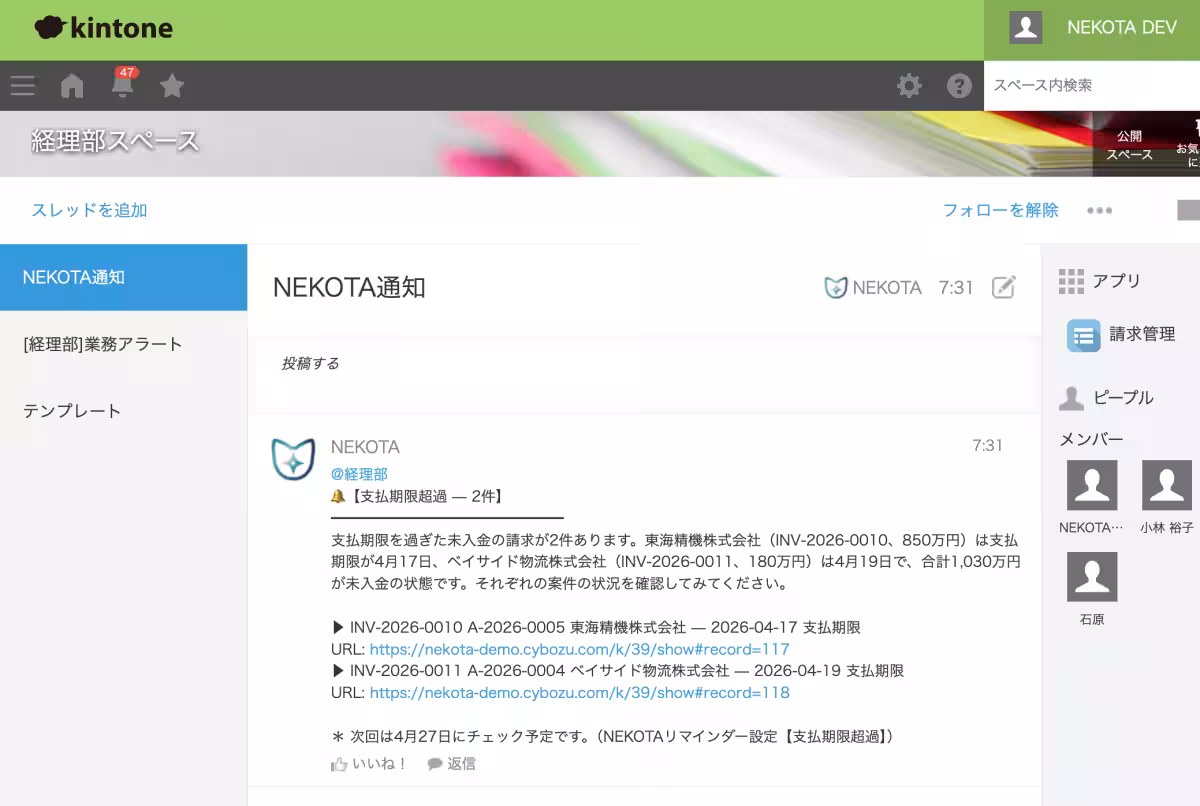Image resolution: width=1200 pixels, height=806 pixels.
Task: Select the [経理部]業務アラート thread
Action: pos(103,344)
